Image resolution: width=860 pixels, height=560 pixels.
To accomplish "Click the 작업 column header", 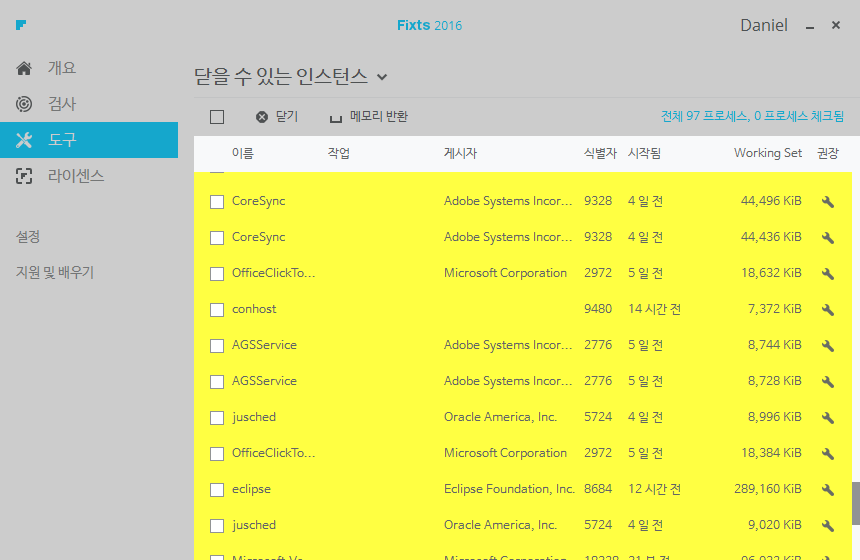I will point(338,153).
